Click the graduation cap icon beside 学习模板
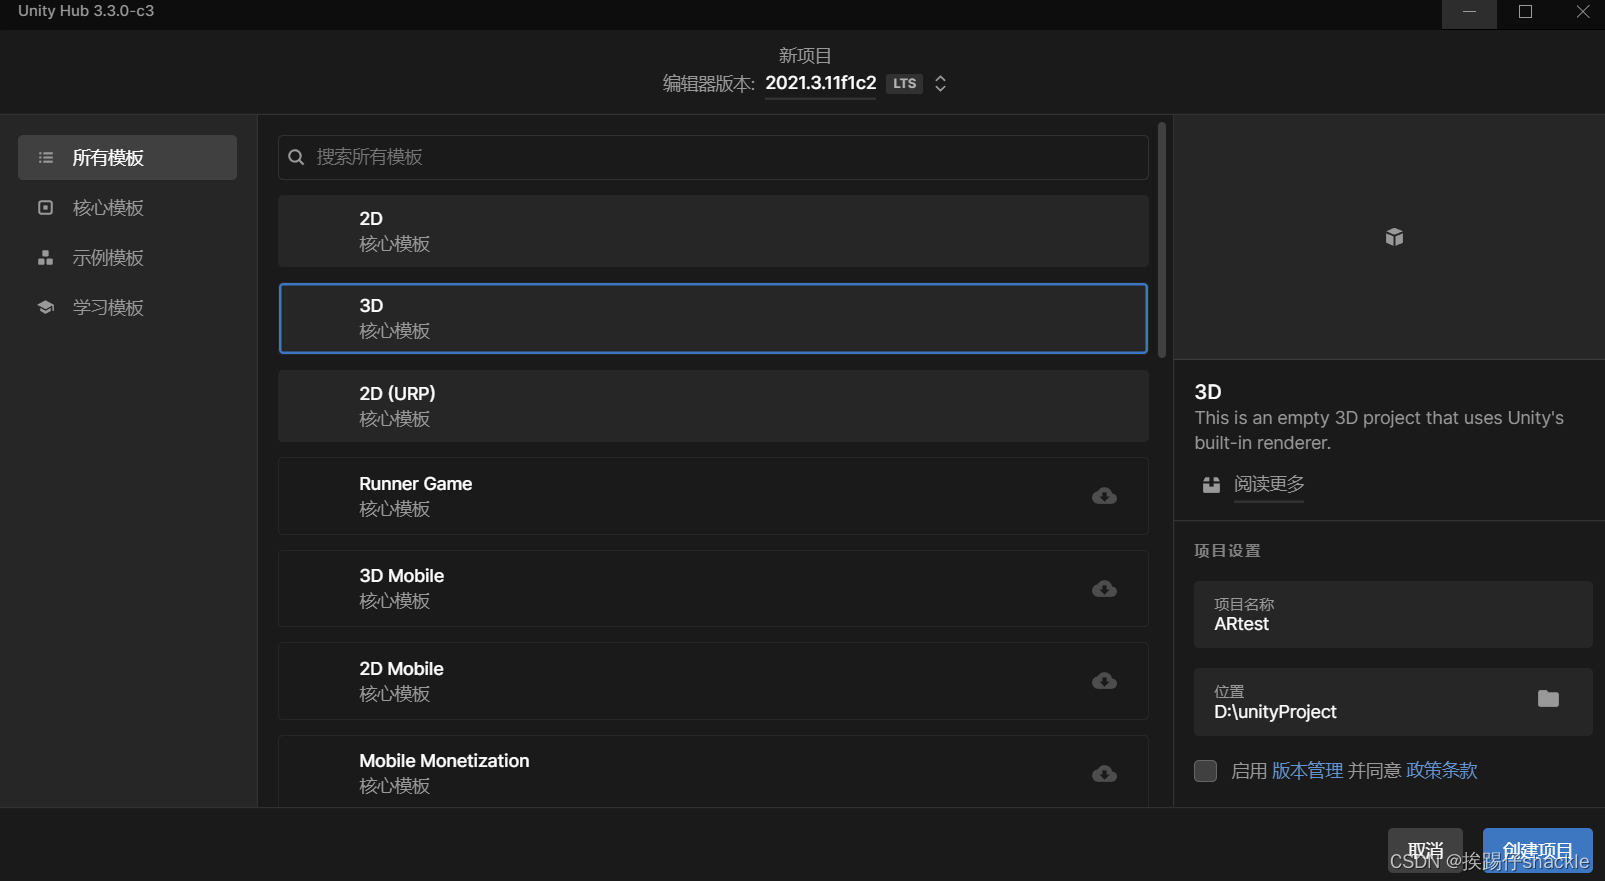The image size is (1605, 881). point(45,307)
